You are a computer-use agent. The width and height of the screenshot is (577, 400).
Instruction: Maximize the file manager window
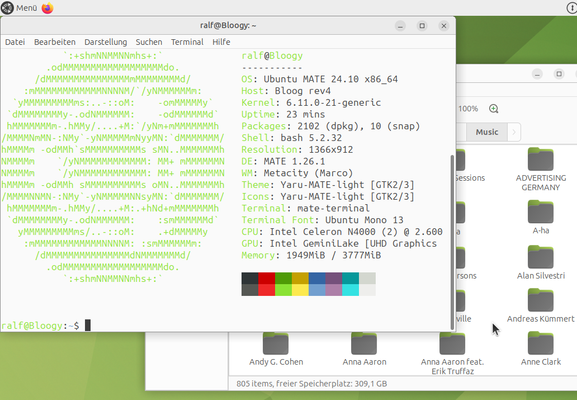point(559,74)
